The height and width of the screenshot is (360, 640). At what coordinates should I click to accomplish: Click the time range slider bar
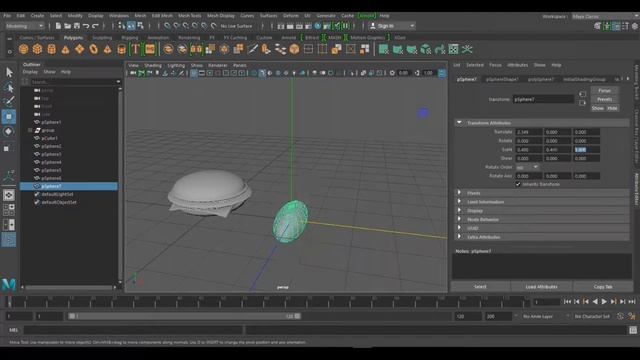(184, 316)
